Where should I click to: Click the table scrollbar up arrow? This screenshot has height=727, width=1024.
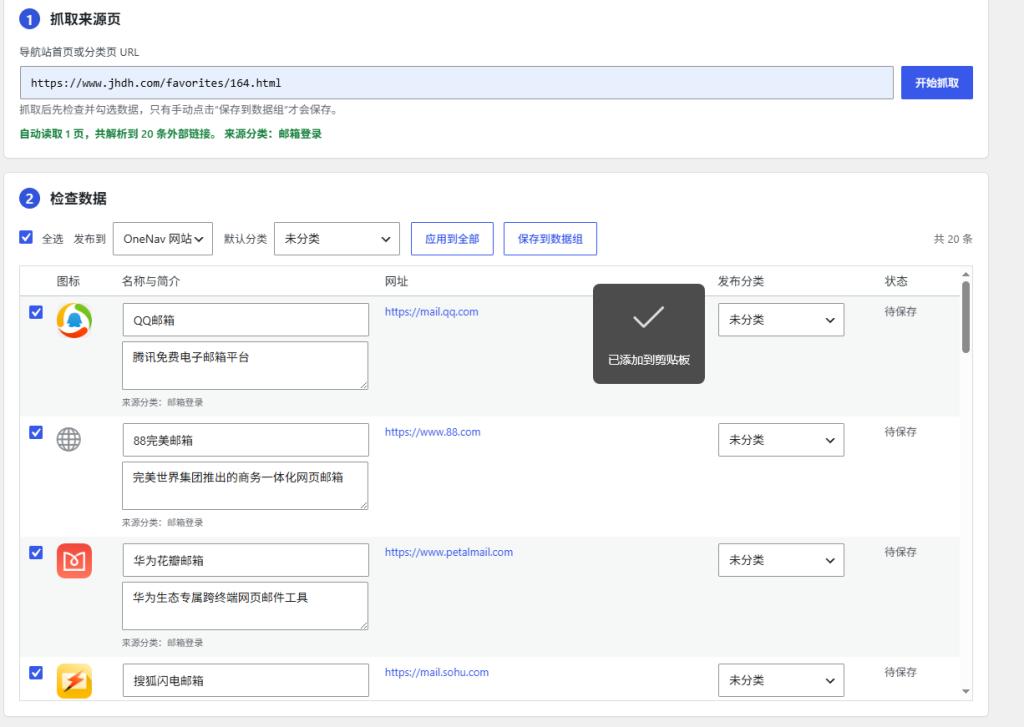pos(966,274)
